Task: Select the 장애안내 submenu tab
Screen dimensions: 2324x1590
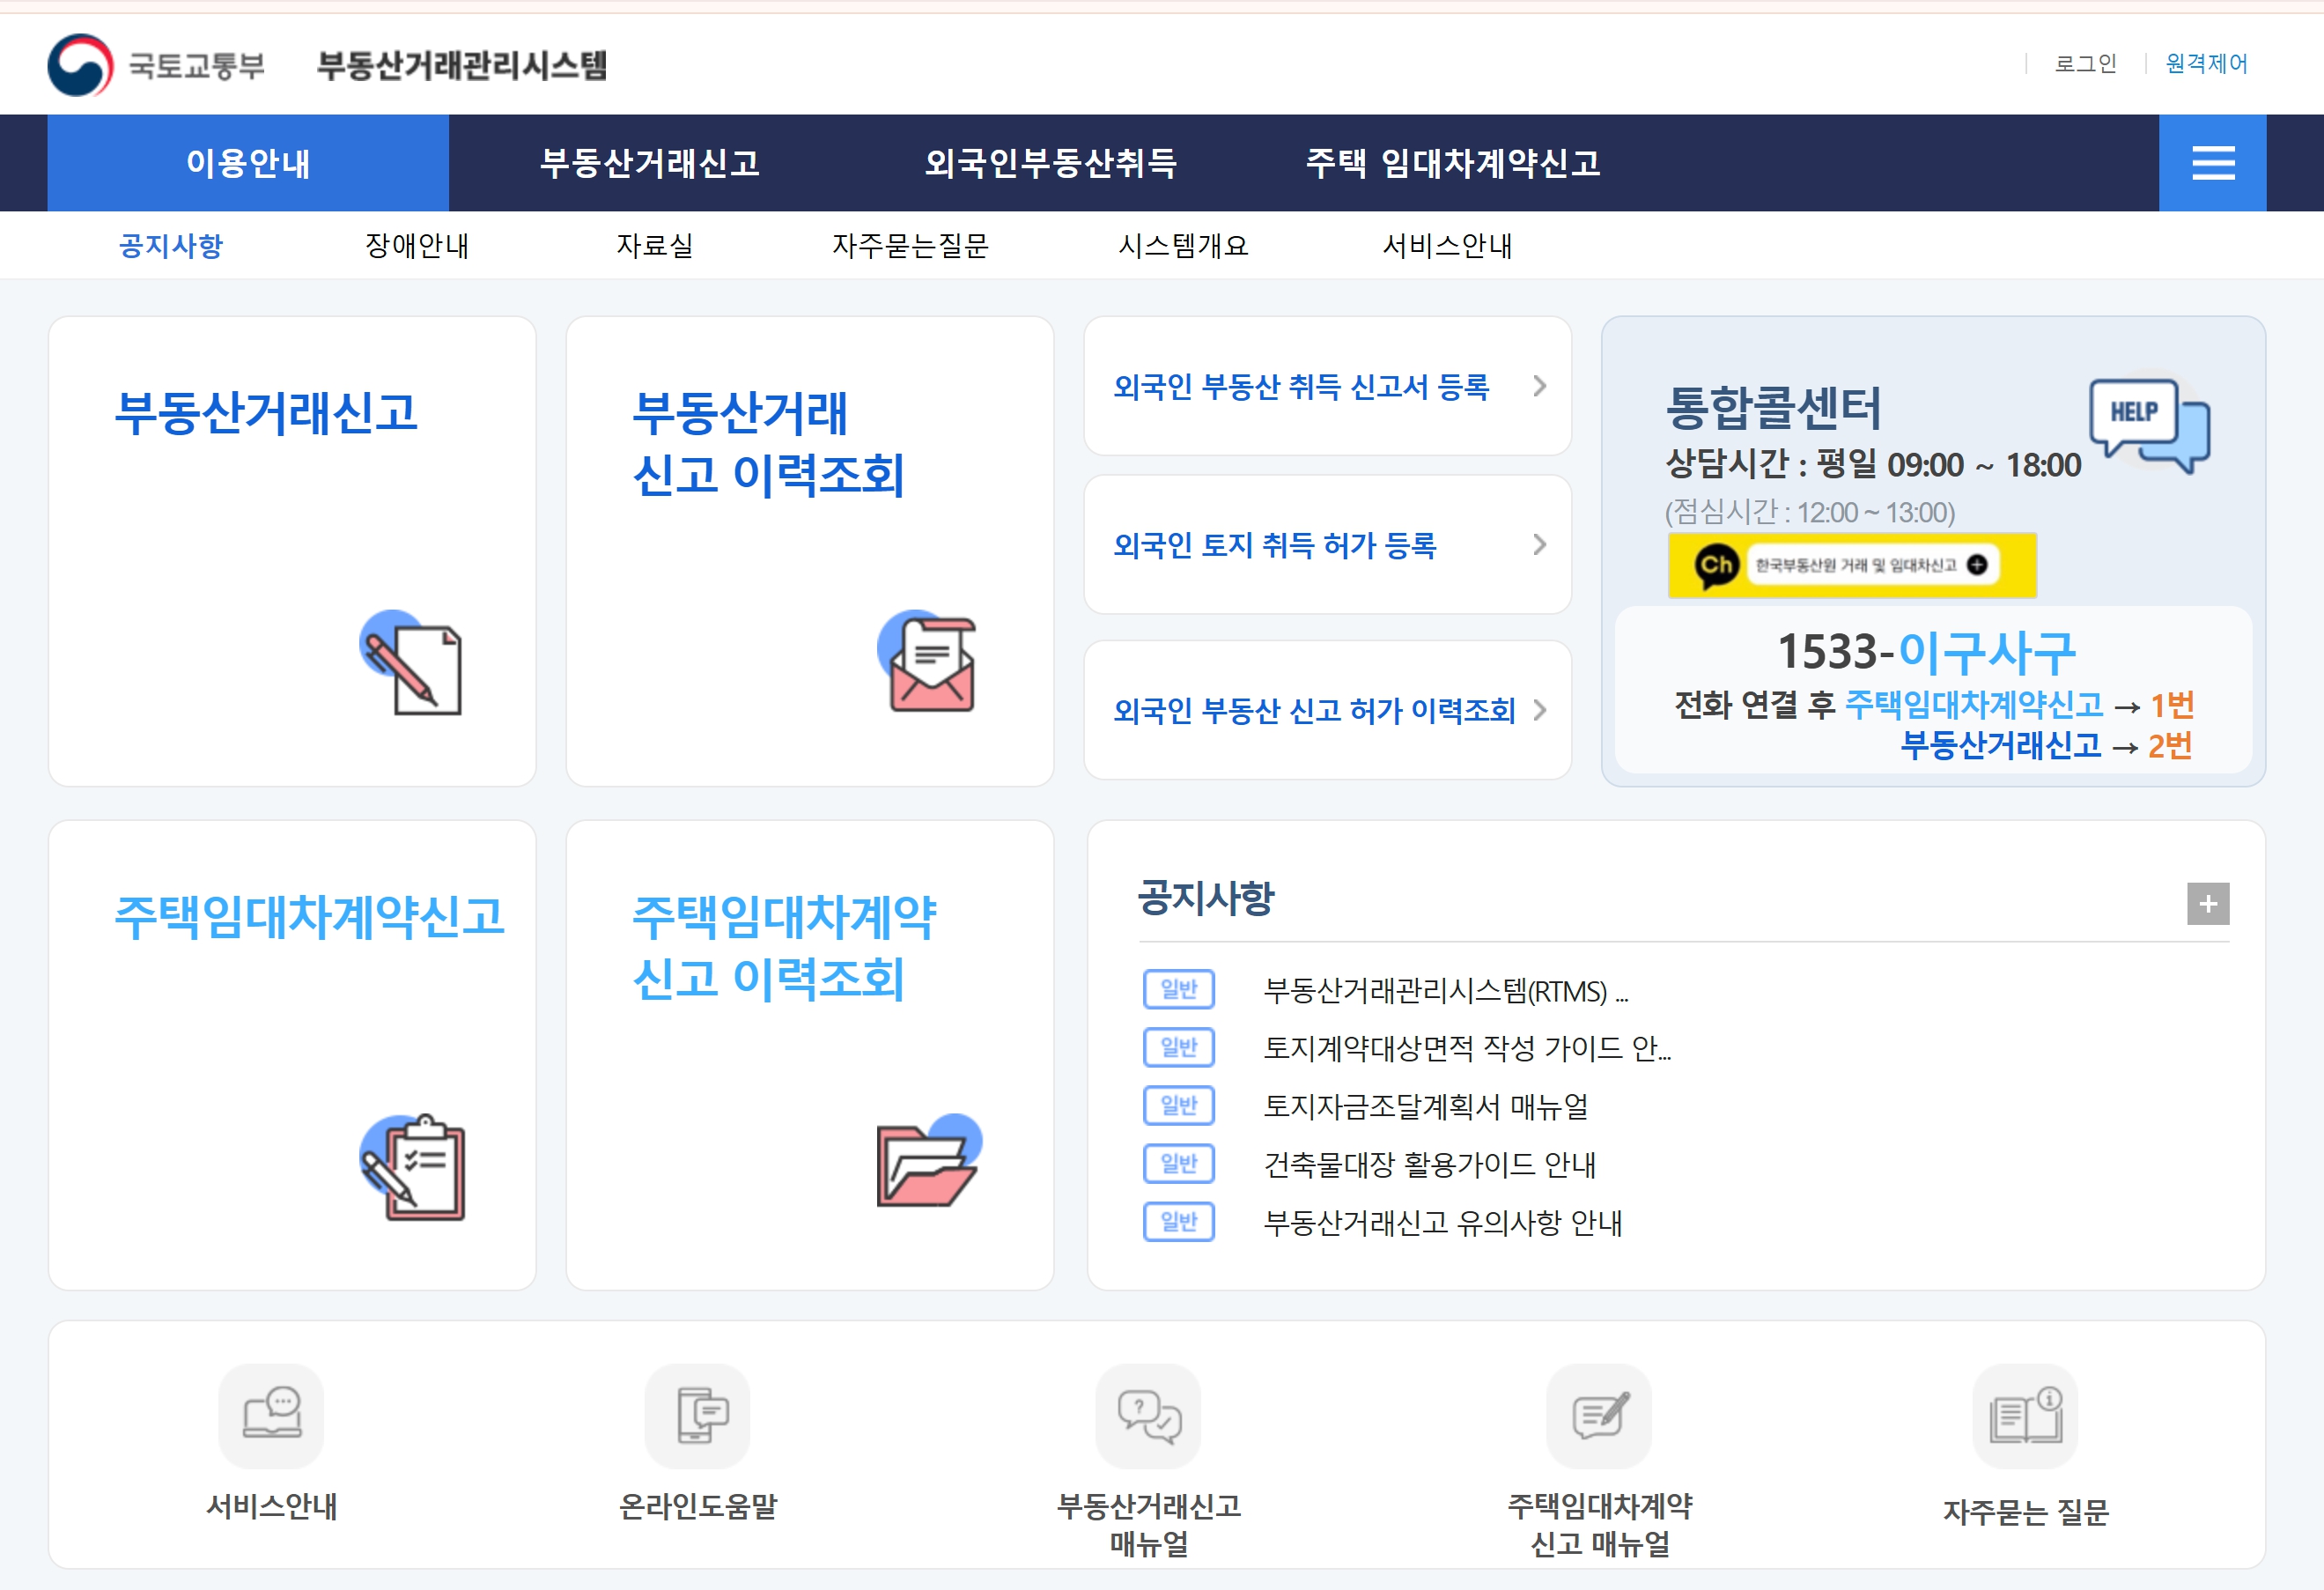Action: (x=417, y=245)
